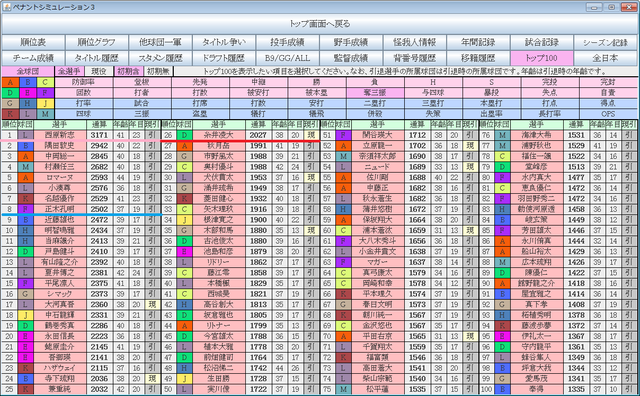Show top 100 for 打点 RBIs
Screen dimensions: 640x396
(x=550, y=103)
